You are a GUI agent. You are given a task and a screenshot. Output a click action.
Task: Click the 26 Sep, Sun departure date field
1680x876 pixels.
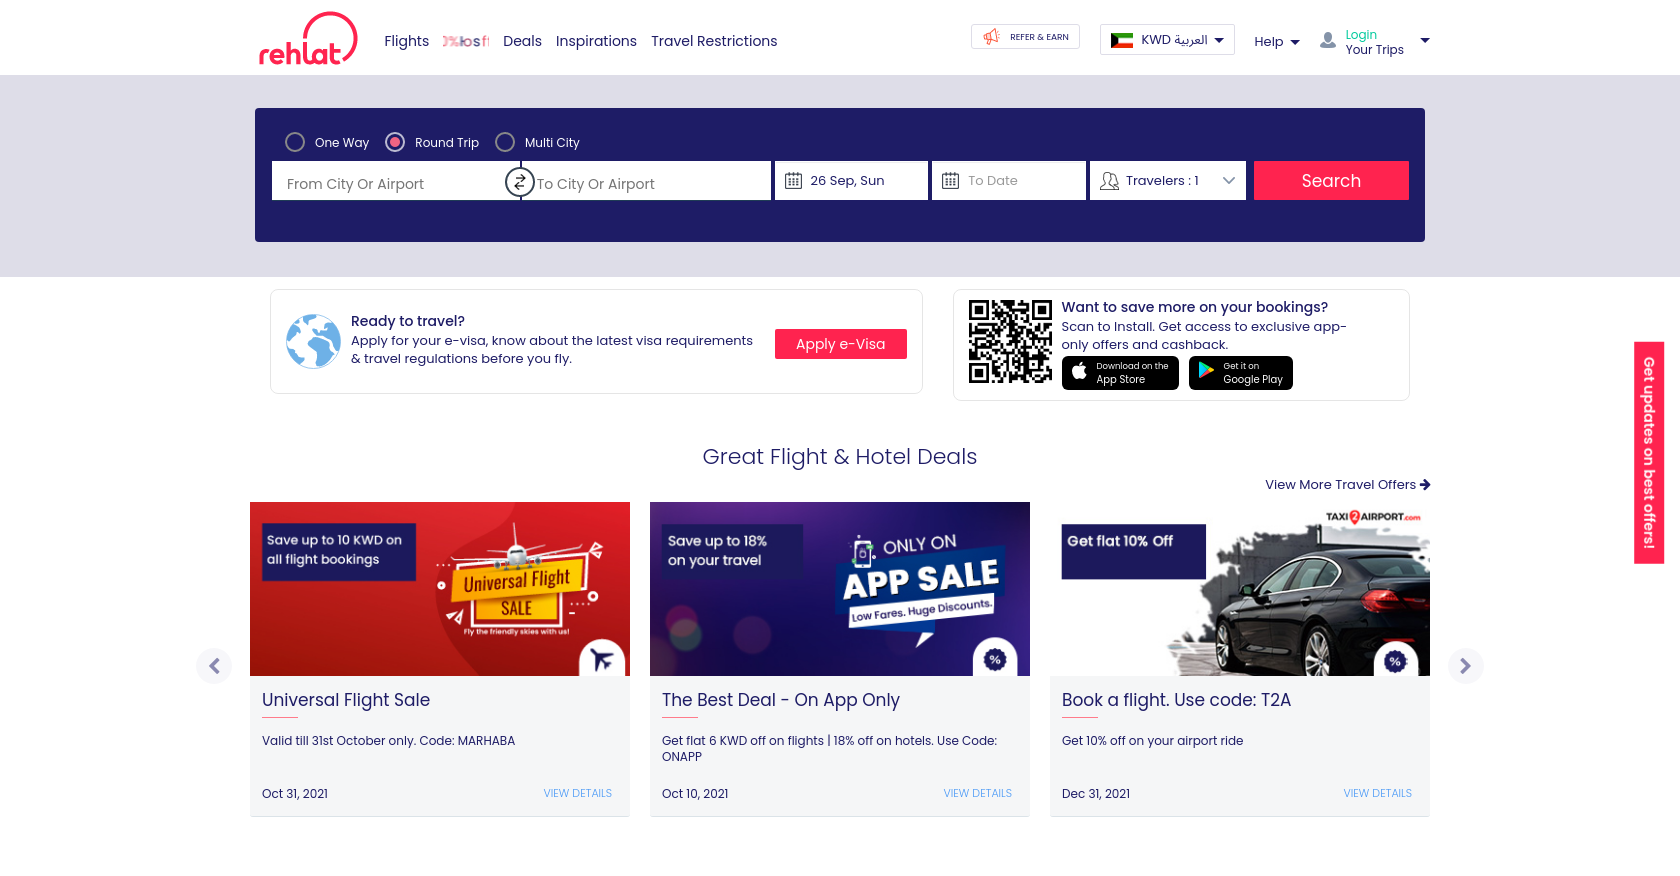click(851, 181)
